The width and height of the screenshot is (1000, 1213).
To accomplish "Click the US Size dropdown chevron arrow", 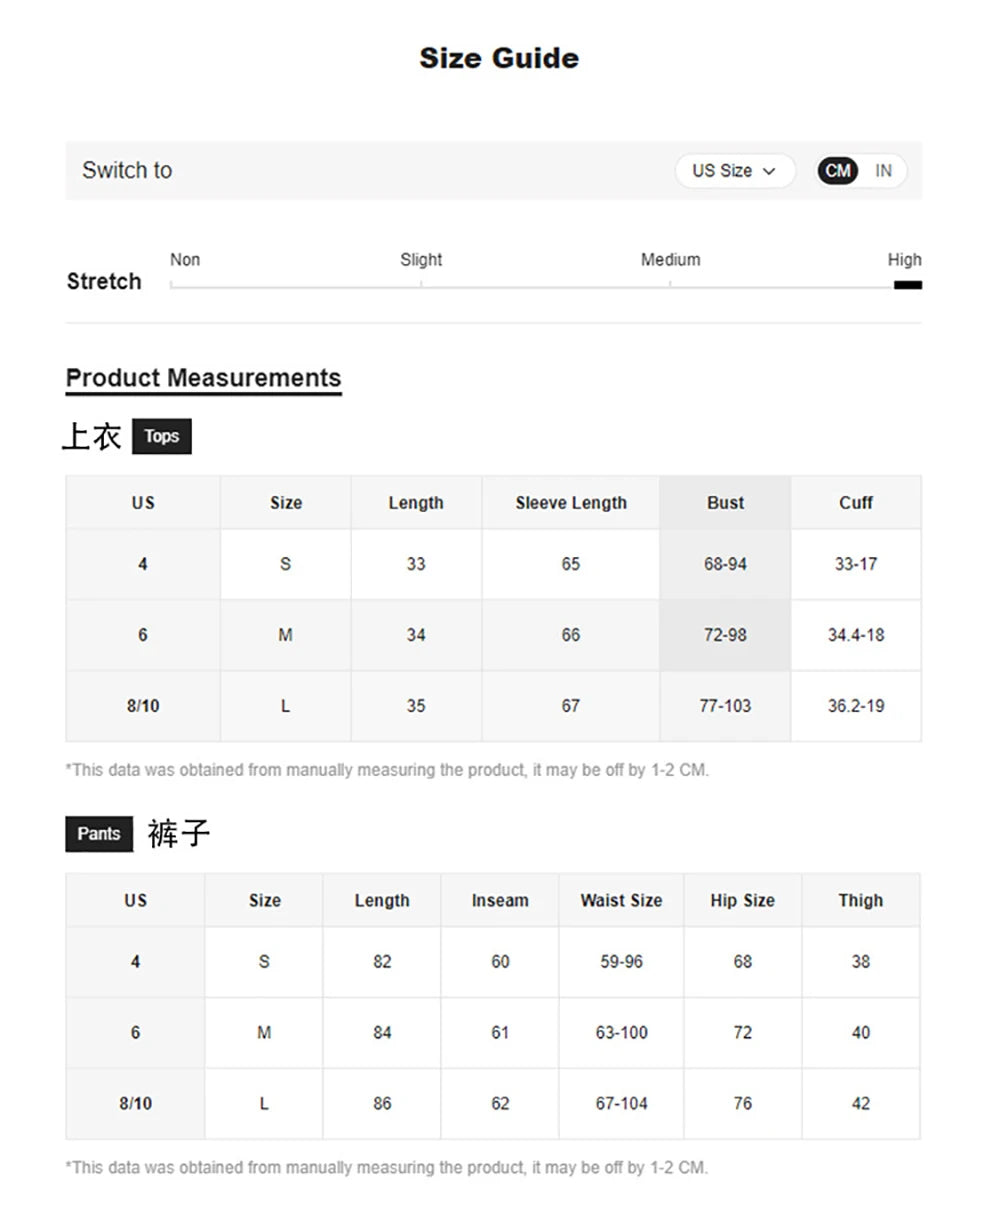I will click(x=769, y=171).
